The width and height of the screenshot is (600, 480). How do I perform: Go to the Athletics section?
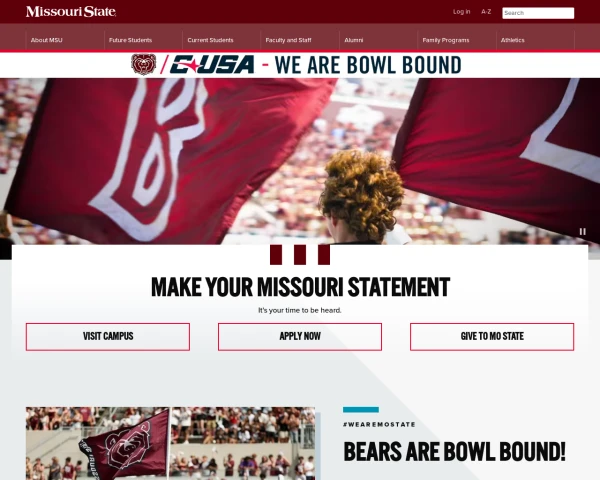513,40
